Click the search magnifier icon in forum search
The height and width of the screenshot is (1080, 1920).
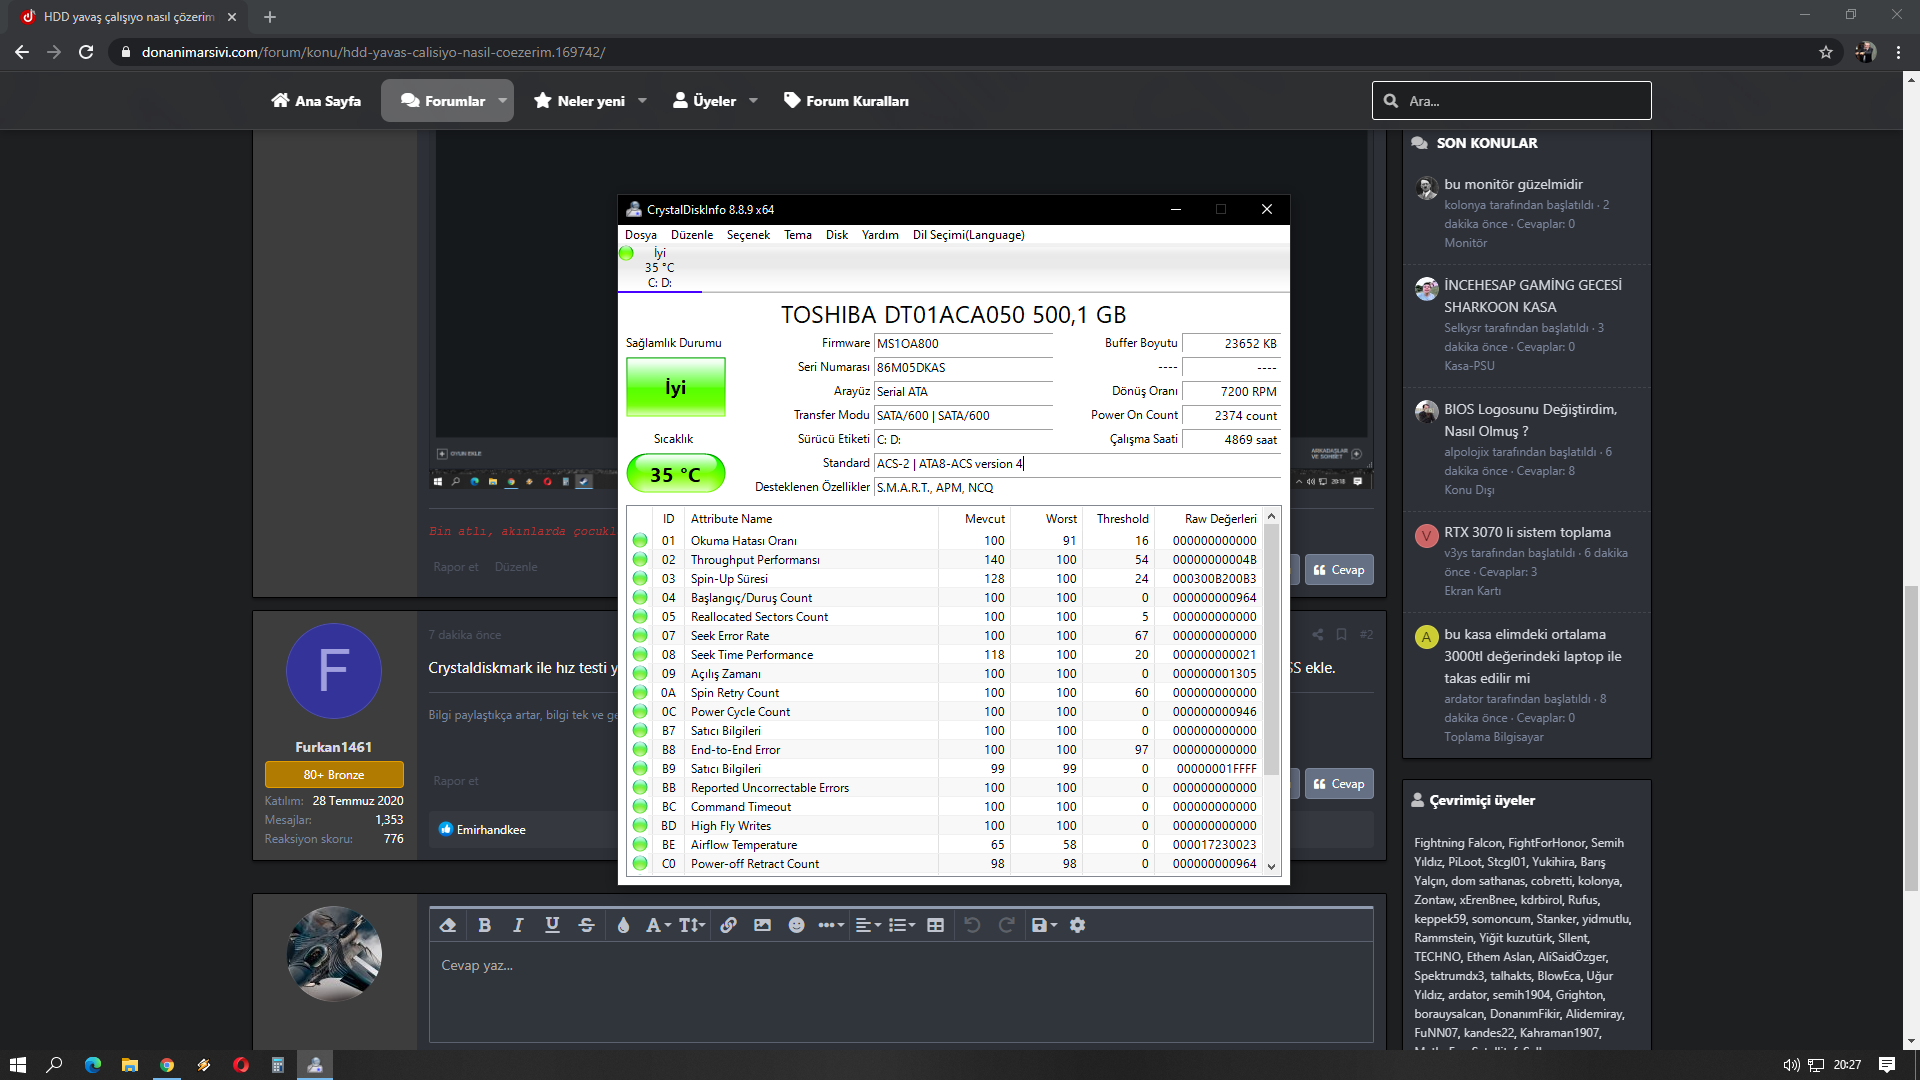pos(1391,101)
